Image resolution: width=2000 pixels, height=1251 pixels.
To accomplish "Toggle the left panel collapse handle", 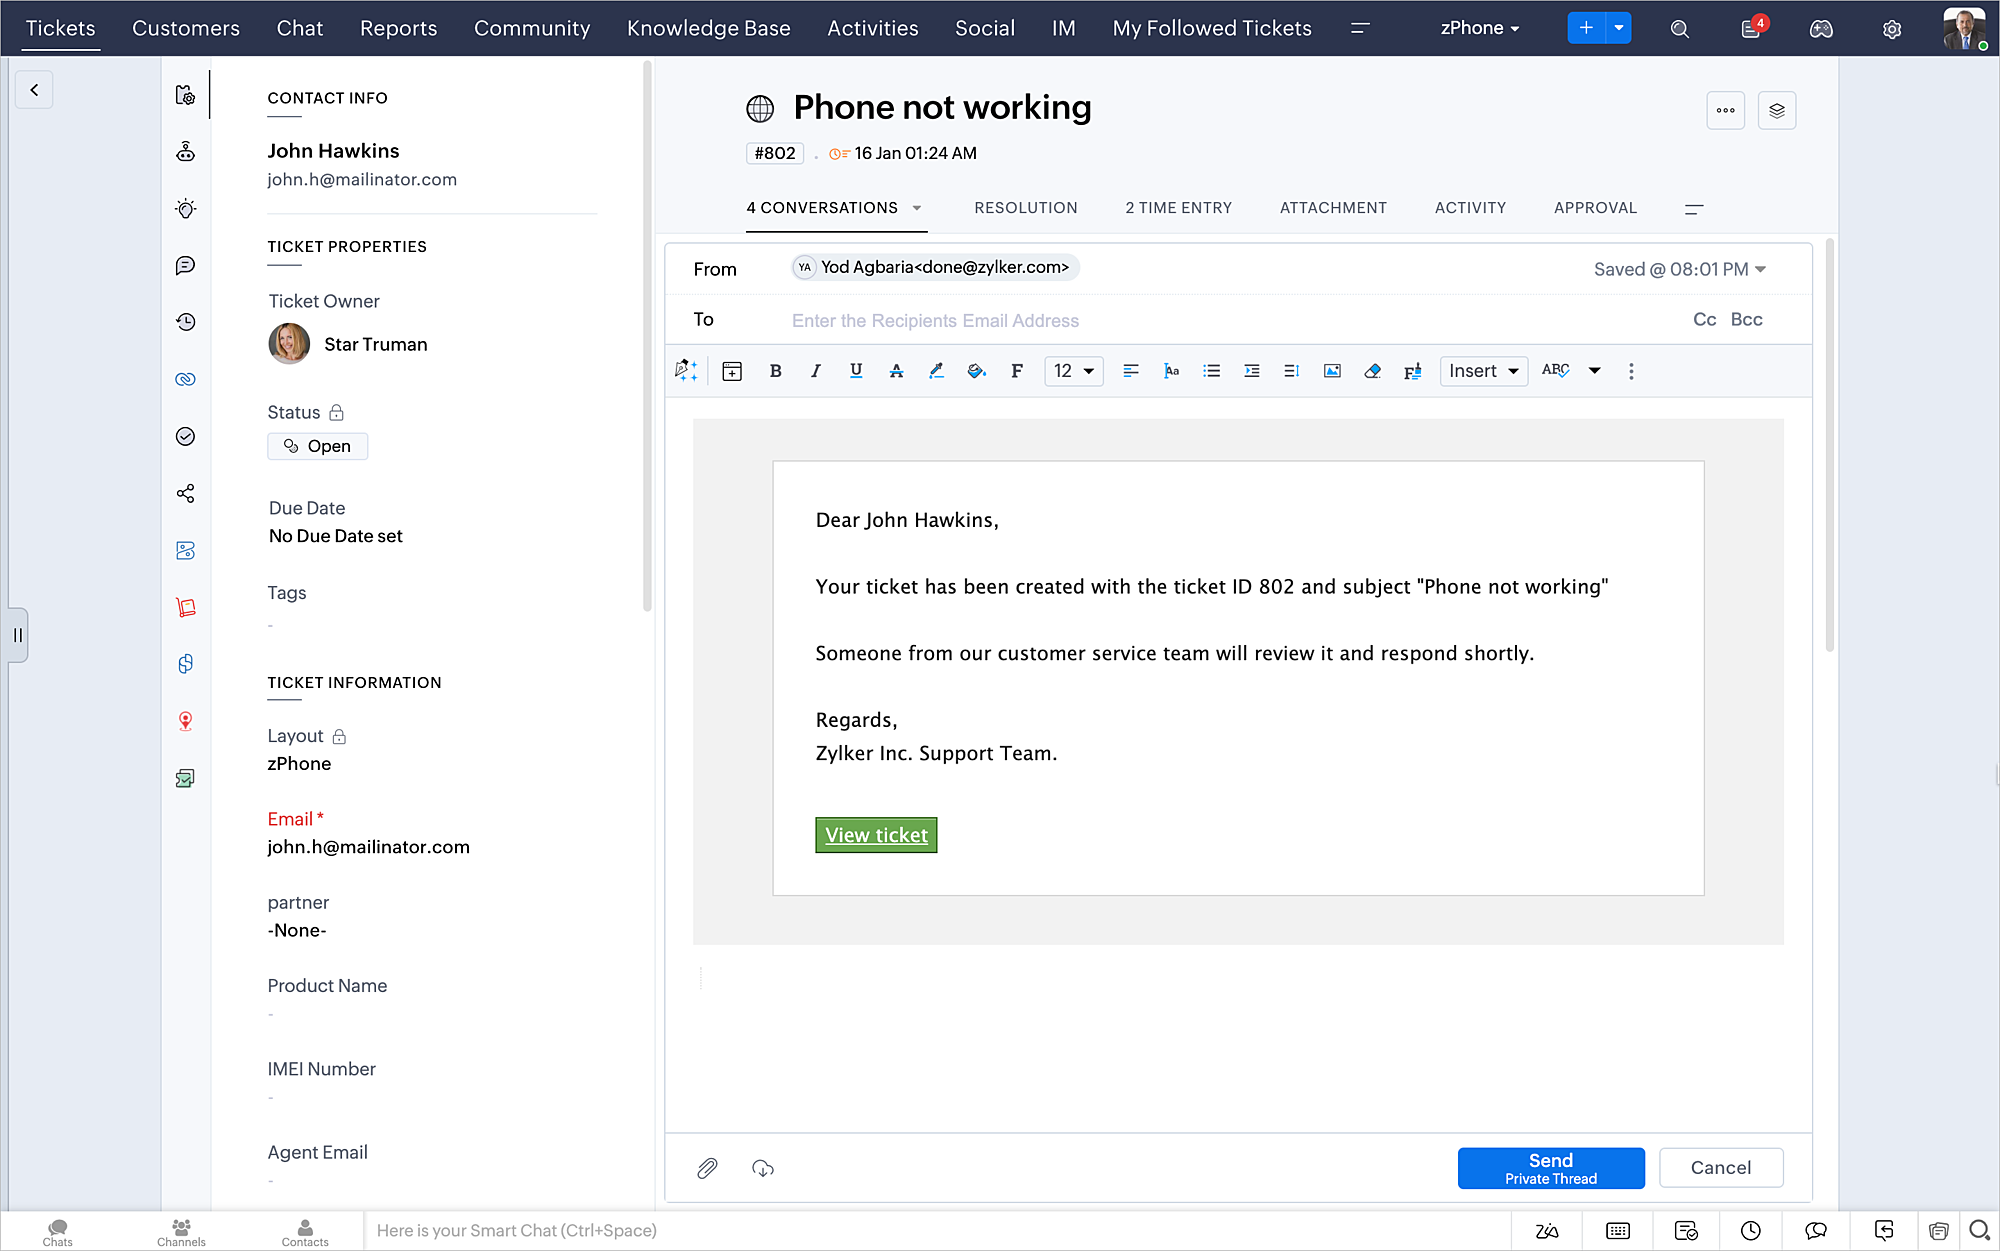I will (x=17, y=635).
